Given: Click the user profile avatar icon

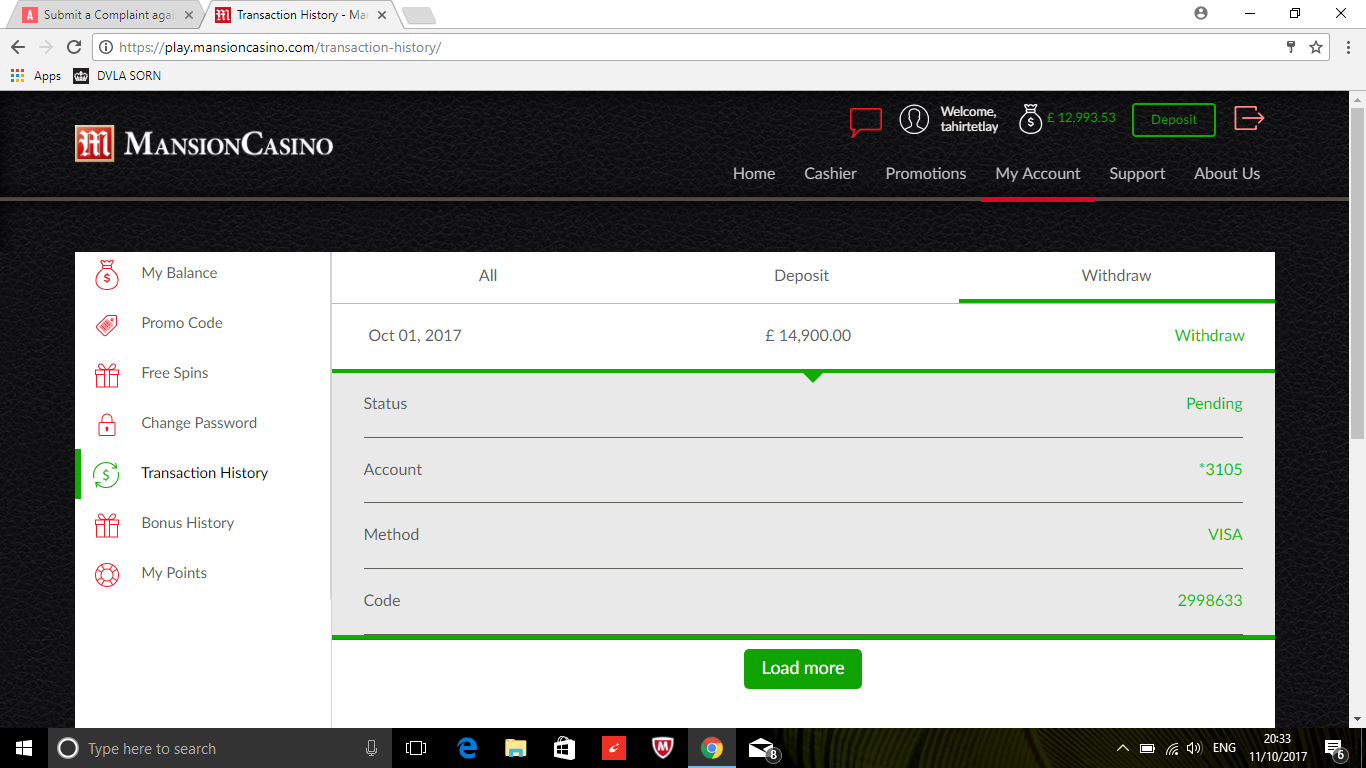Looking at the screenshot, I should [914, 120].
